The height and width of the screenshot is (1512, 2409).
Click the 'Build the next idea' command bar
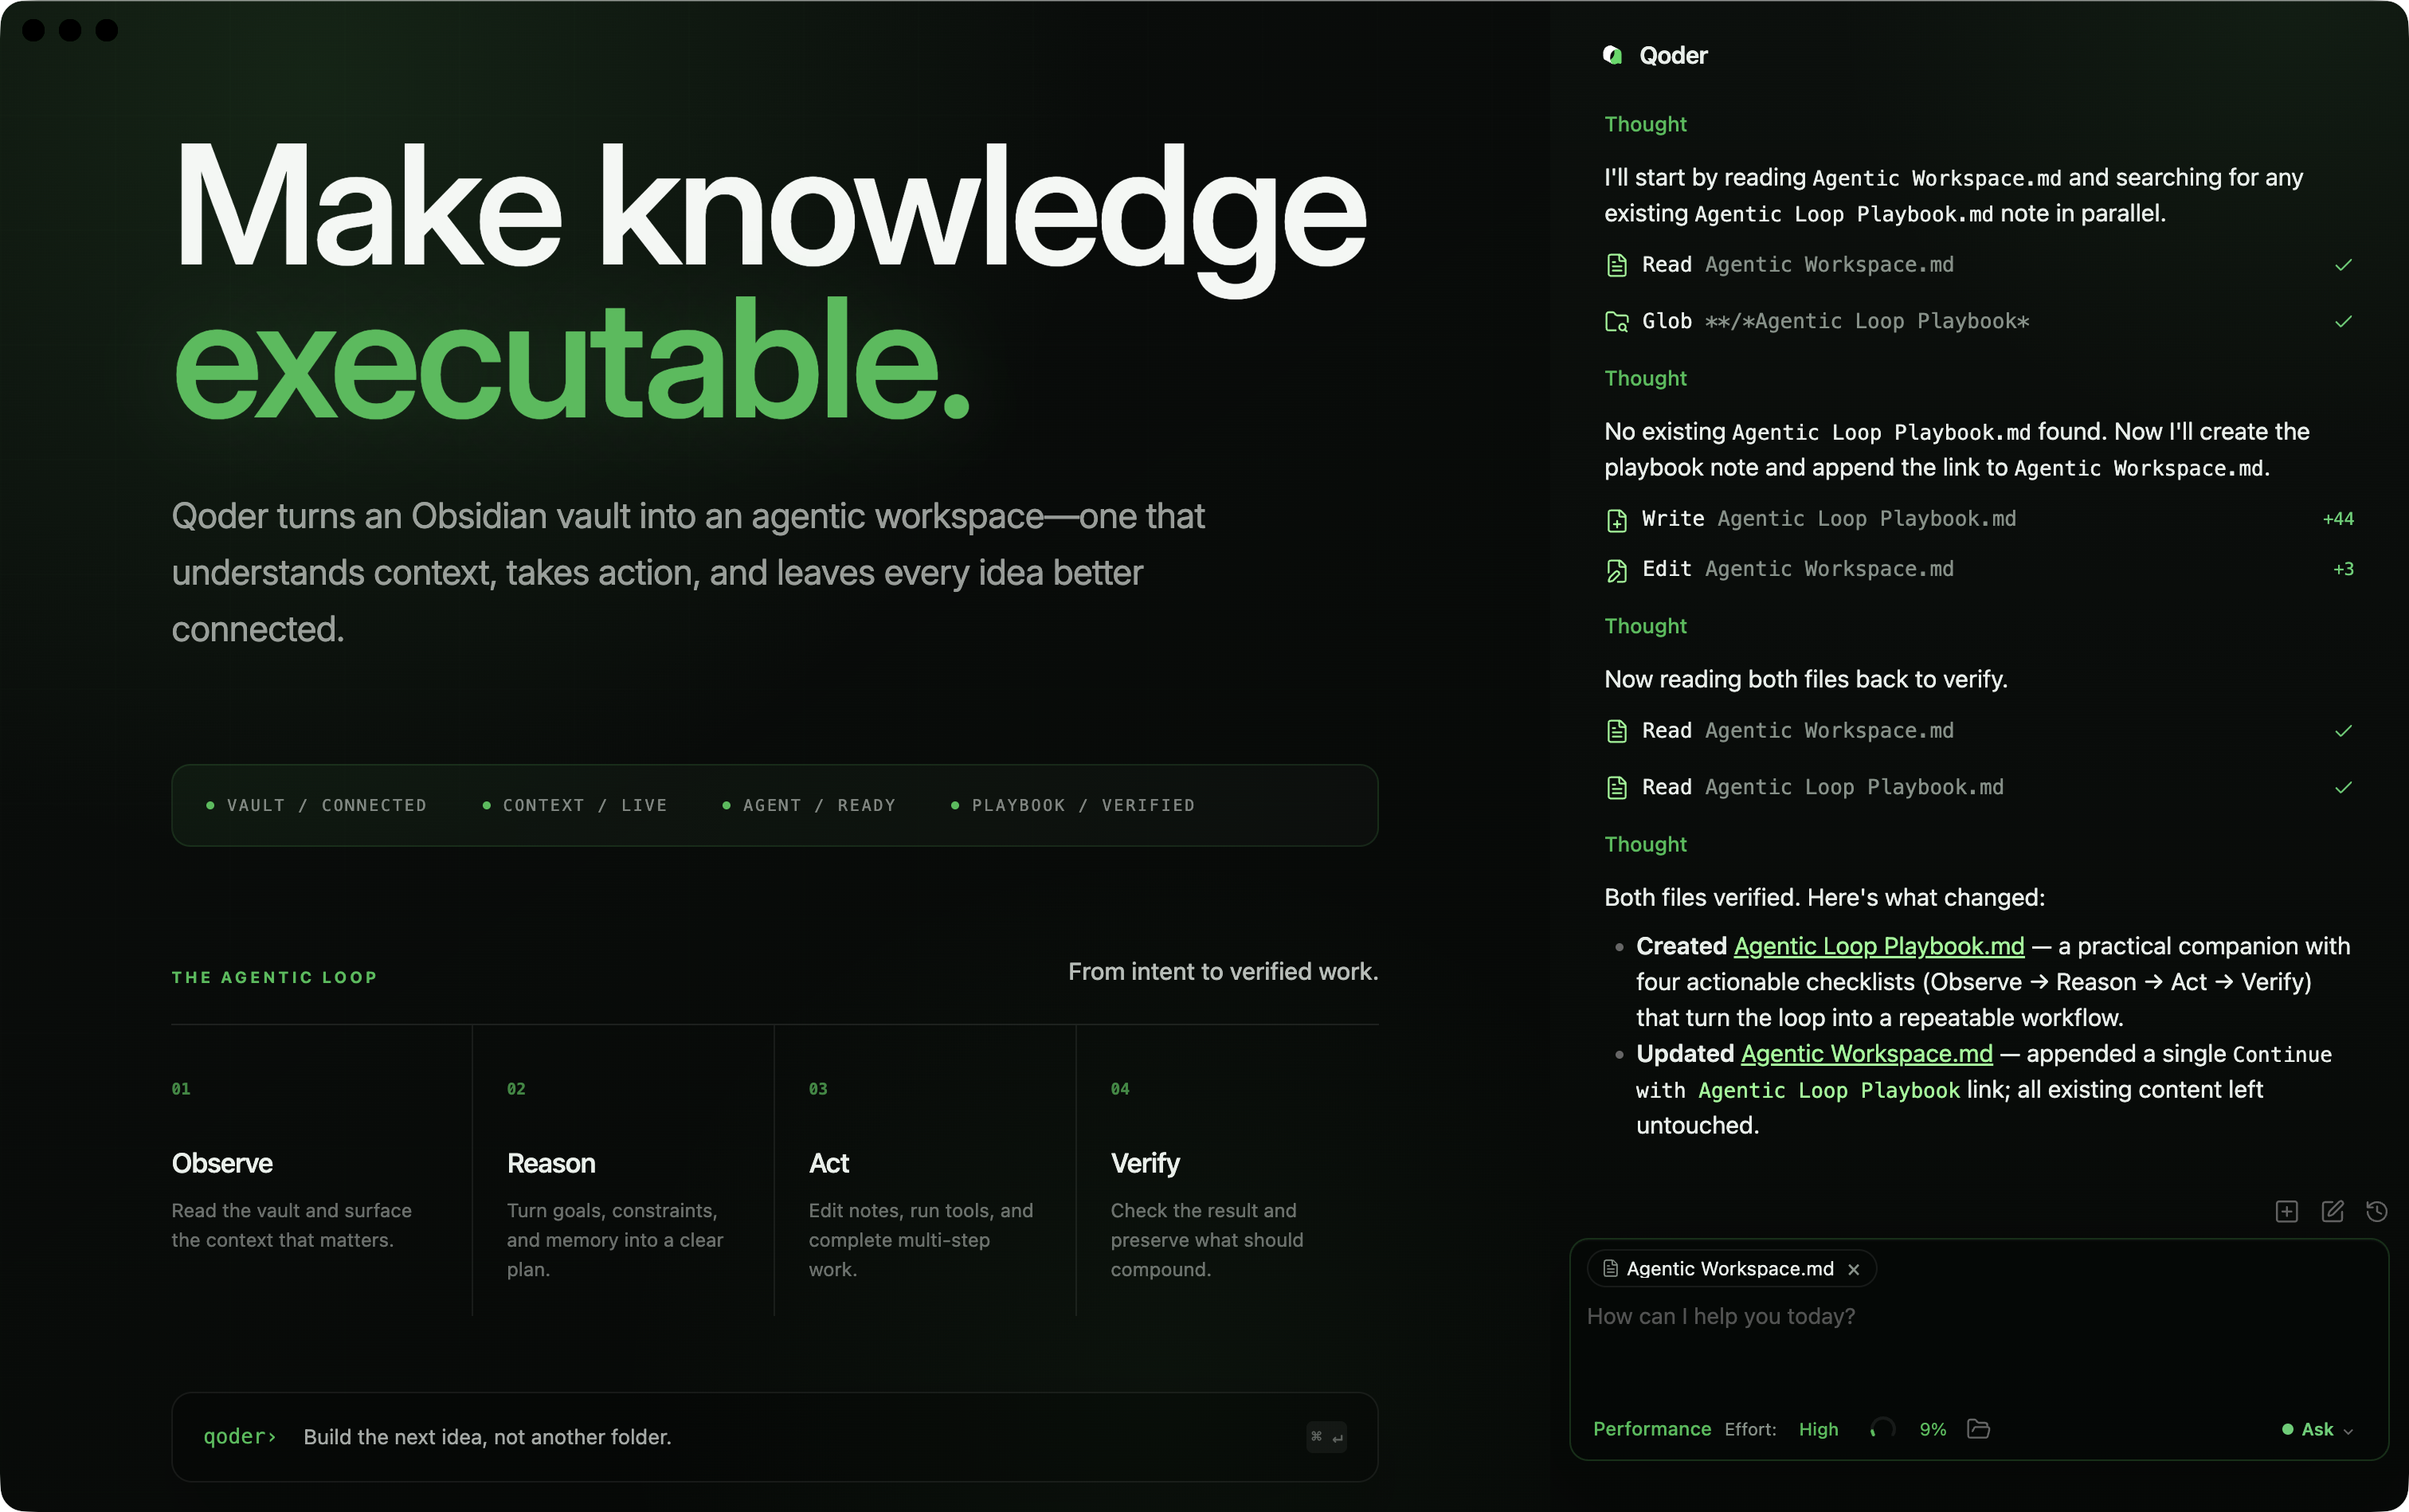tap(774, 1437)
